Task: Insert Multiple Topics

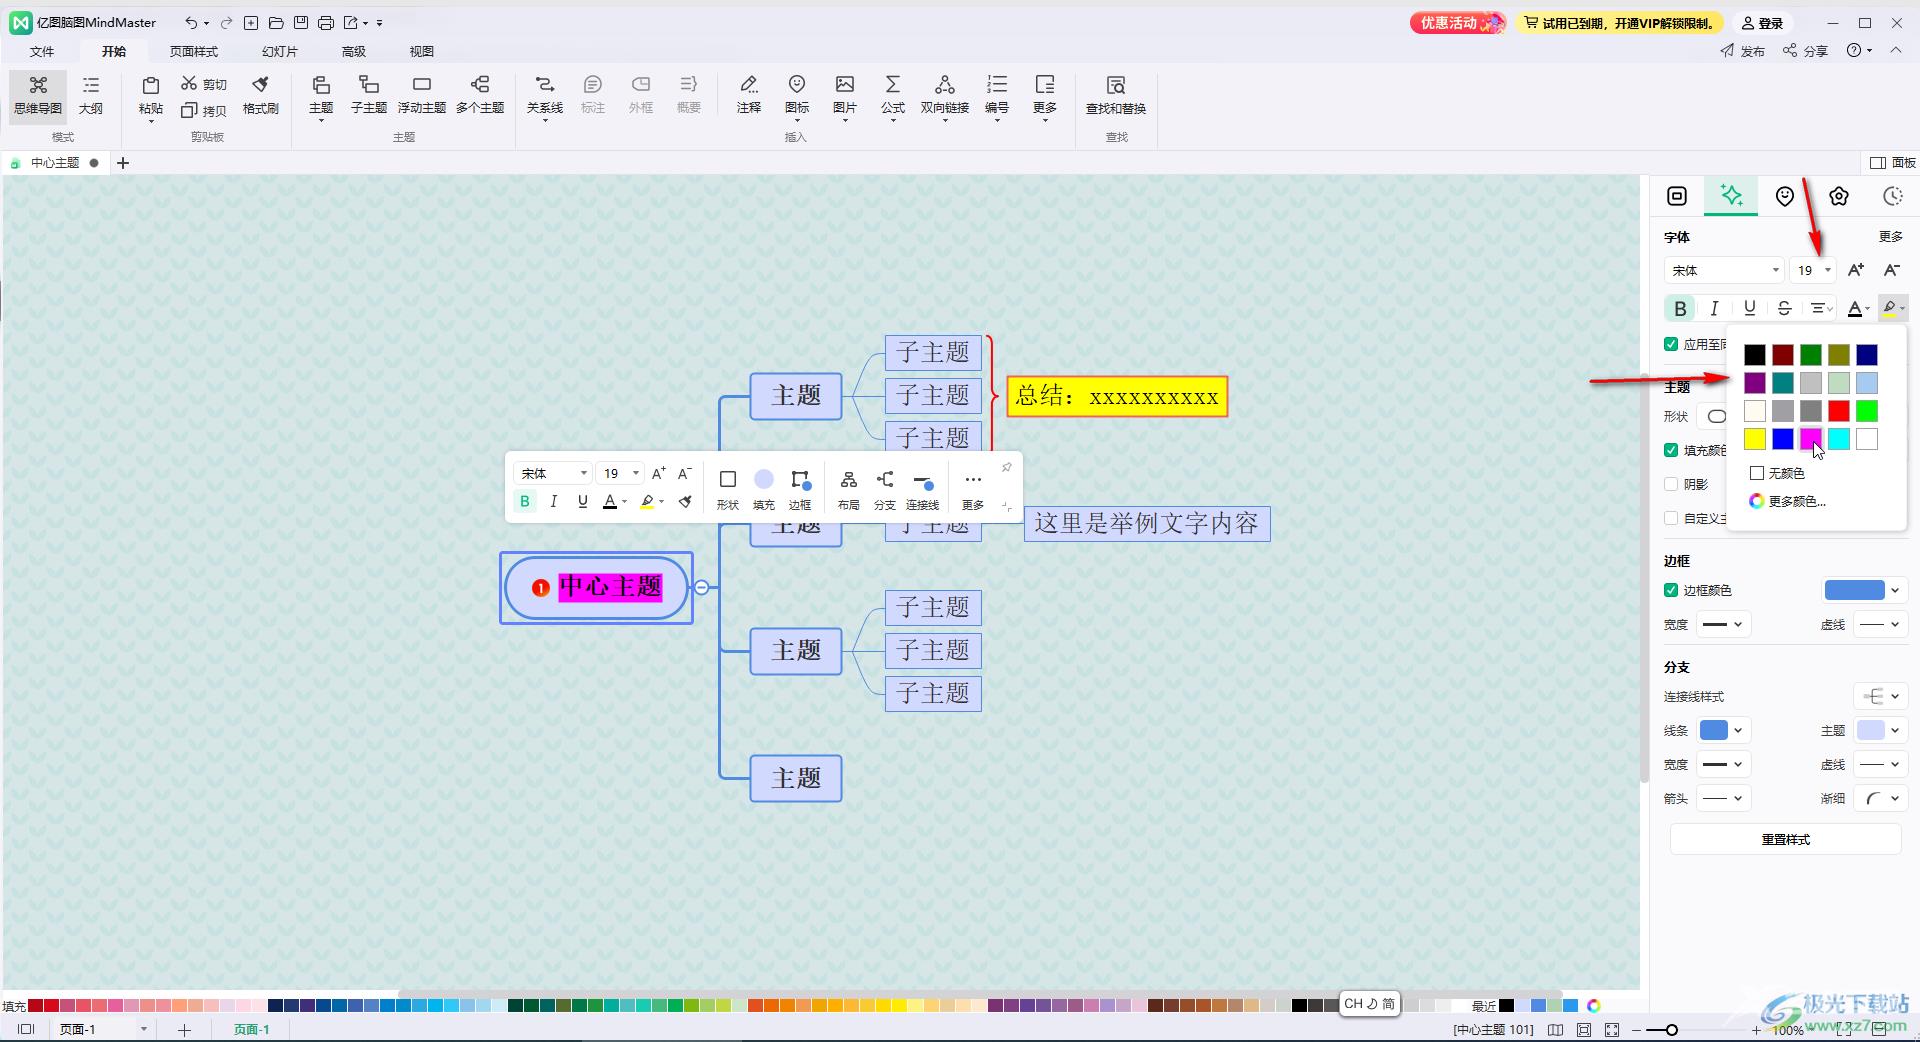Action: coord(480,96)
